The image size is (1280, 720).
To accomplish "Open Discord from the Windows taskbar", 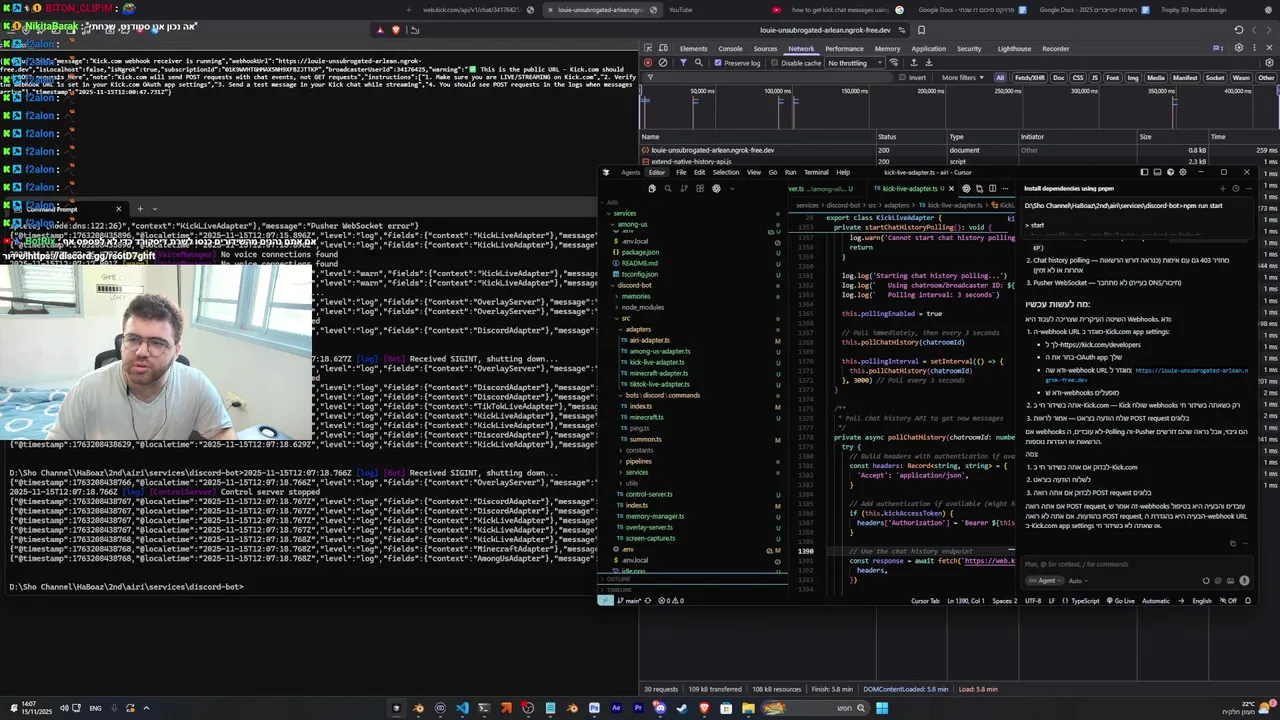I will point(659,708).
